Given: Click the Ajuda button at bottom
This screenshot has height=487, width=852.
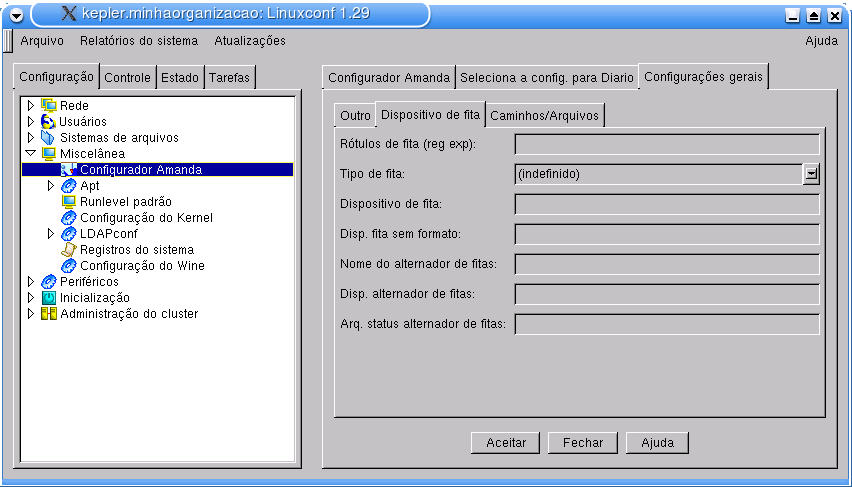Looking at the screenshot, I should pos(657,443).
